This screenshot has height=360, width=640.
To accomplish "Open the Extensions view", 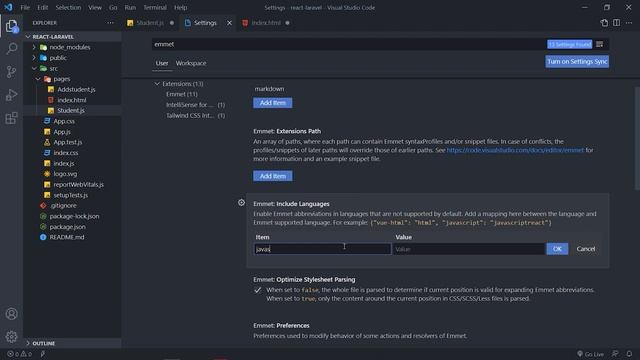I will coord(11,118).
